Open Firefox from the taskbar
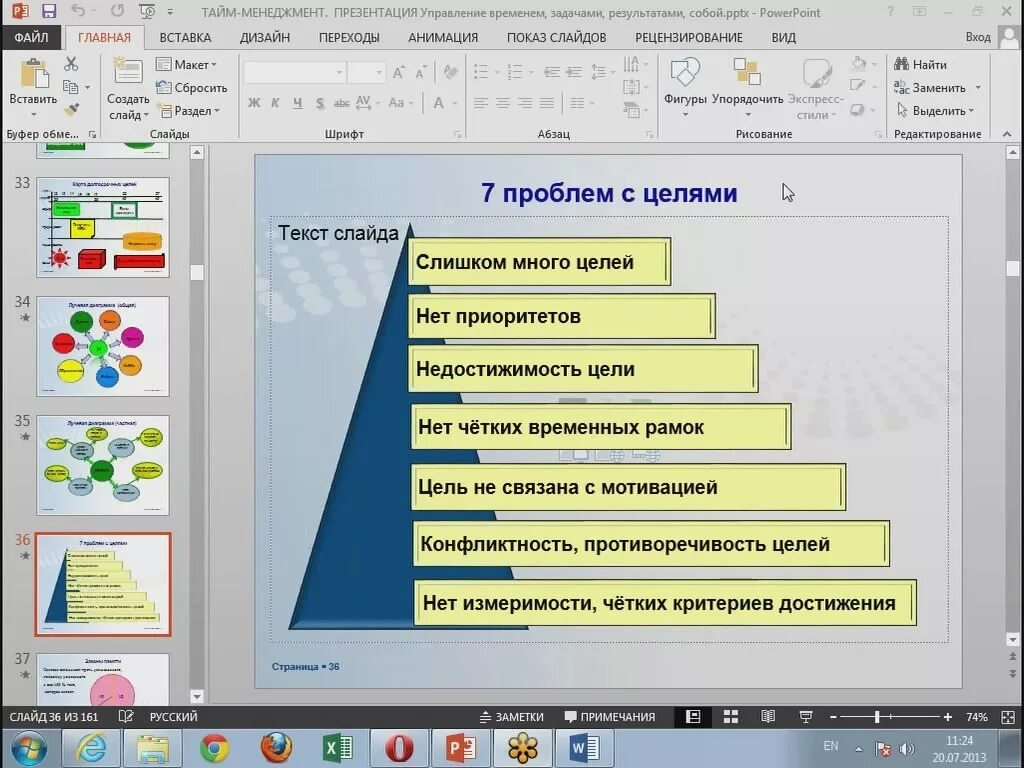The image size is (1024, 768). pyautogui.click(x=276, y=748)
